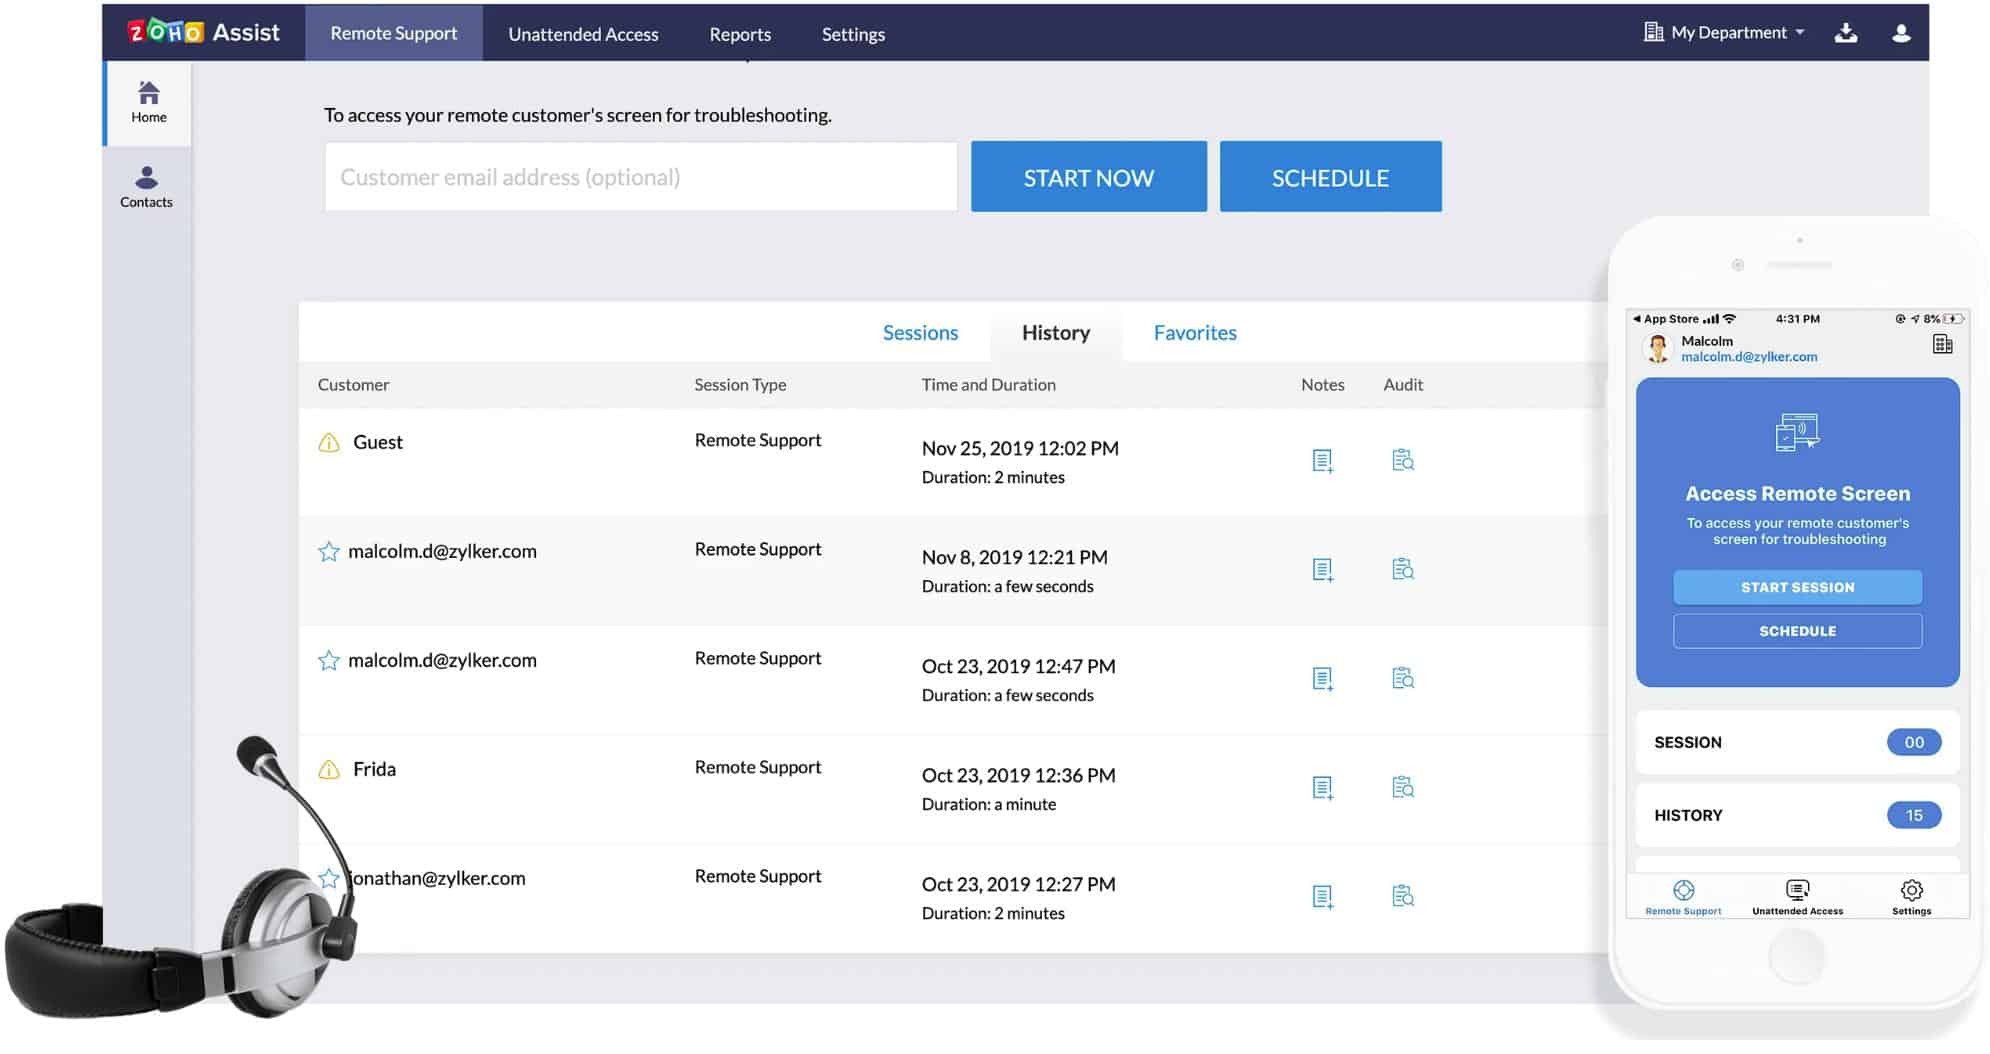The height and width of the screenshot is (1054, 1990).
Task: Tap Malcolm's avatar in phone app
Action: (1657, 348)
